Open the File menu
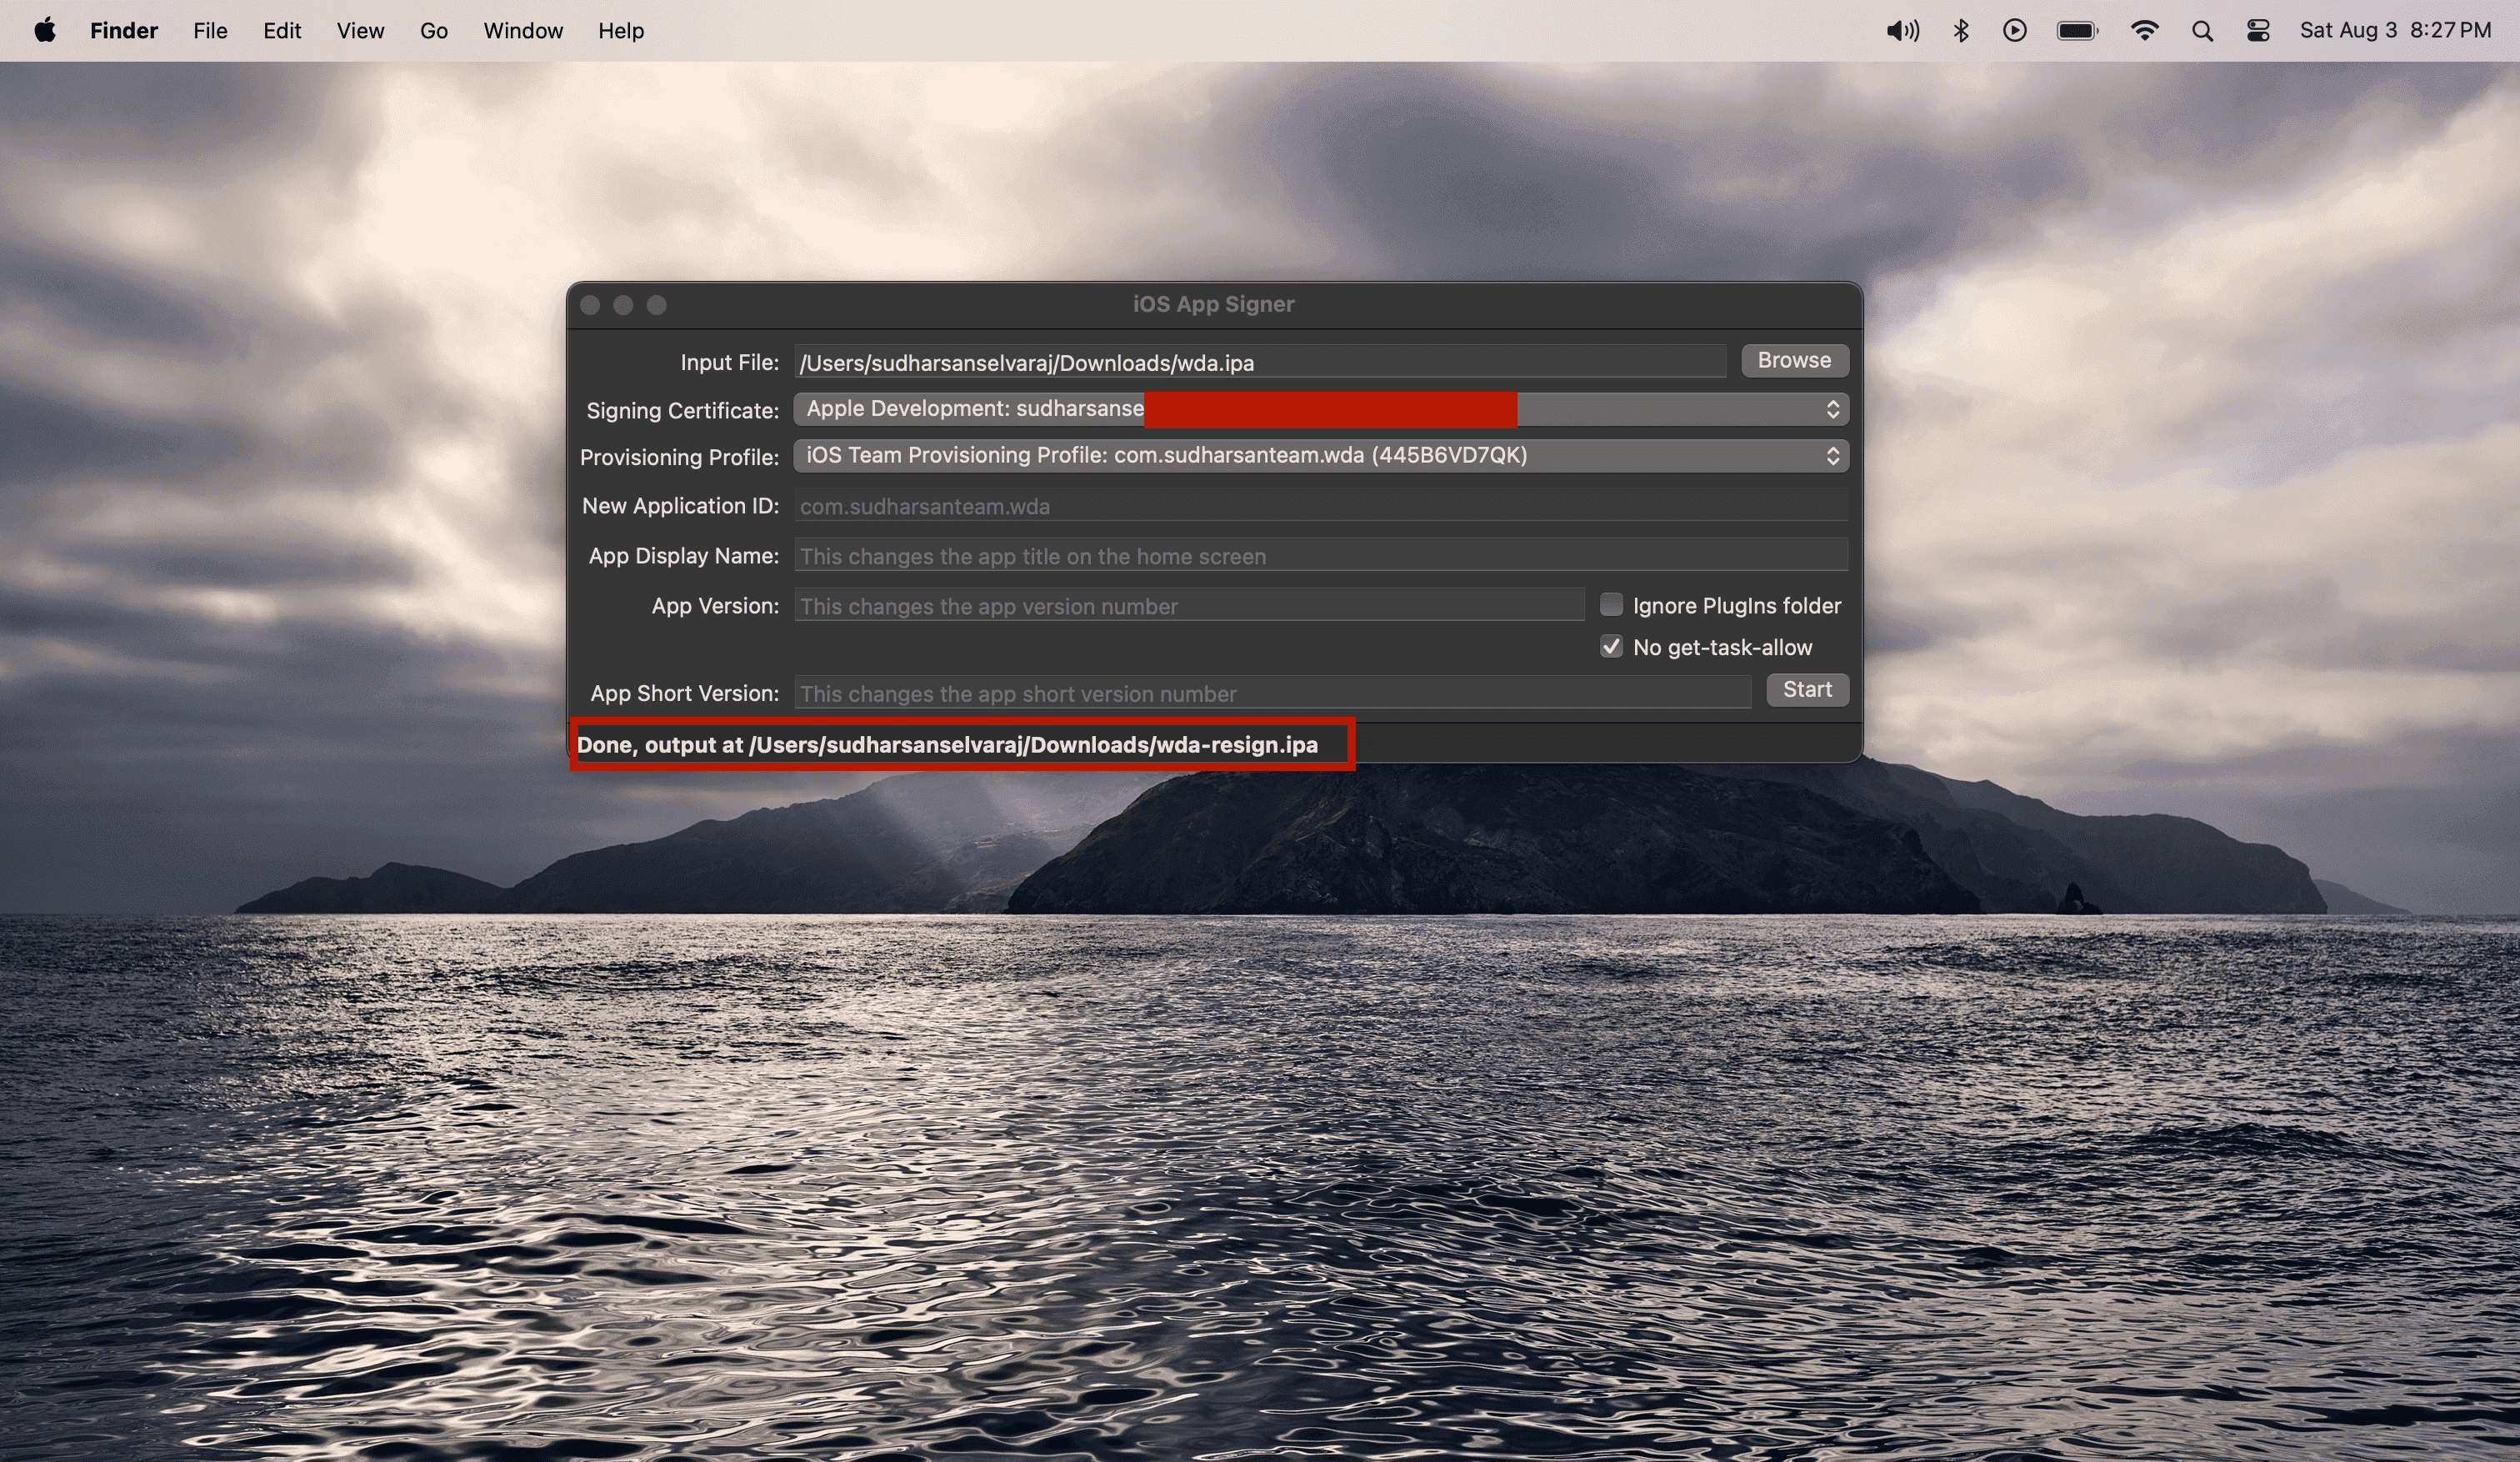Viewport: 2520px width, 1462px height. 210,30
